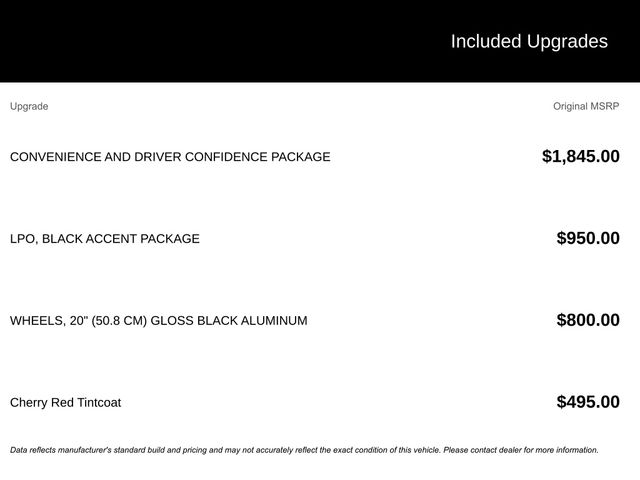Click the Upgrade column header
Screen dimensions: 640x480
tap(29, 106)
